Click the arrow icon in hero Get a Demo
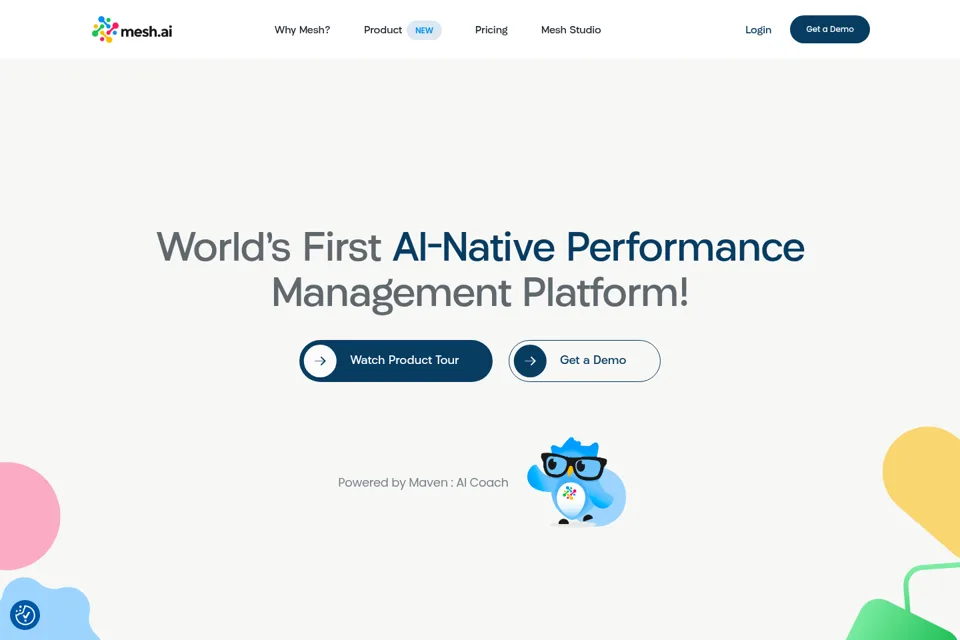This screenshot has height=640, width=960. [530, 361]
